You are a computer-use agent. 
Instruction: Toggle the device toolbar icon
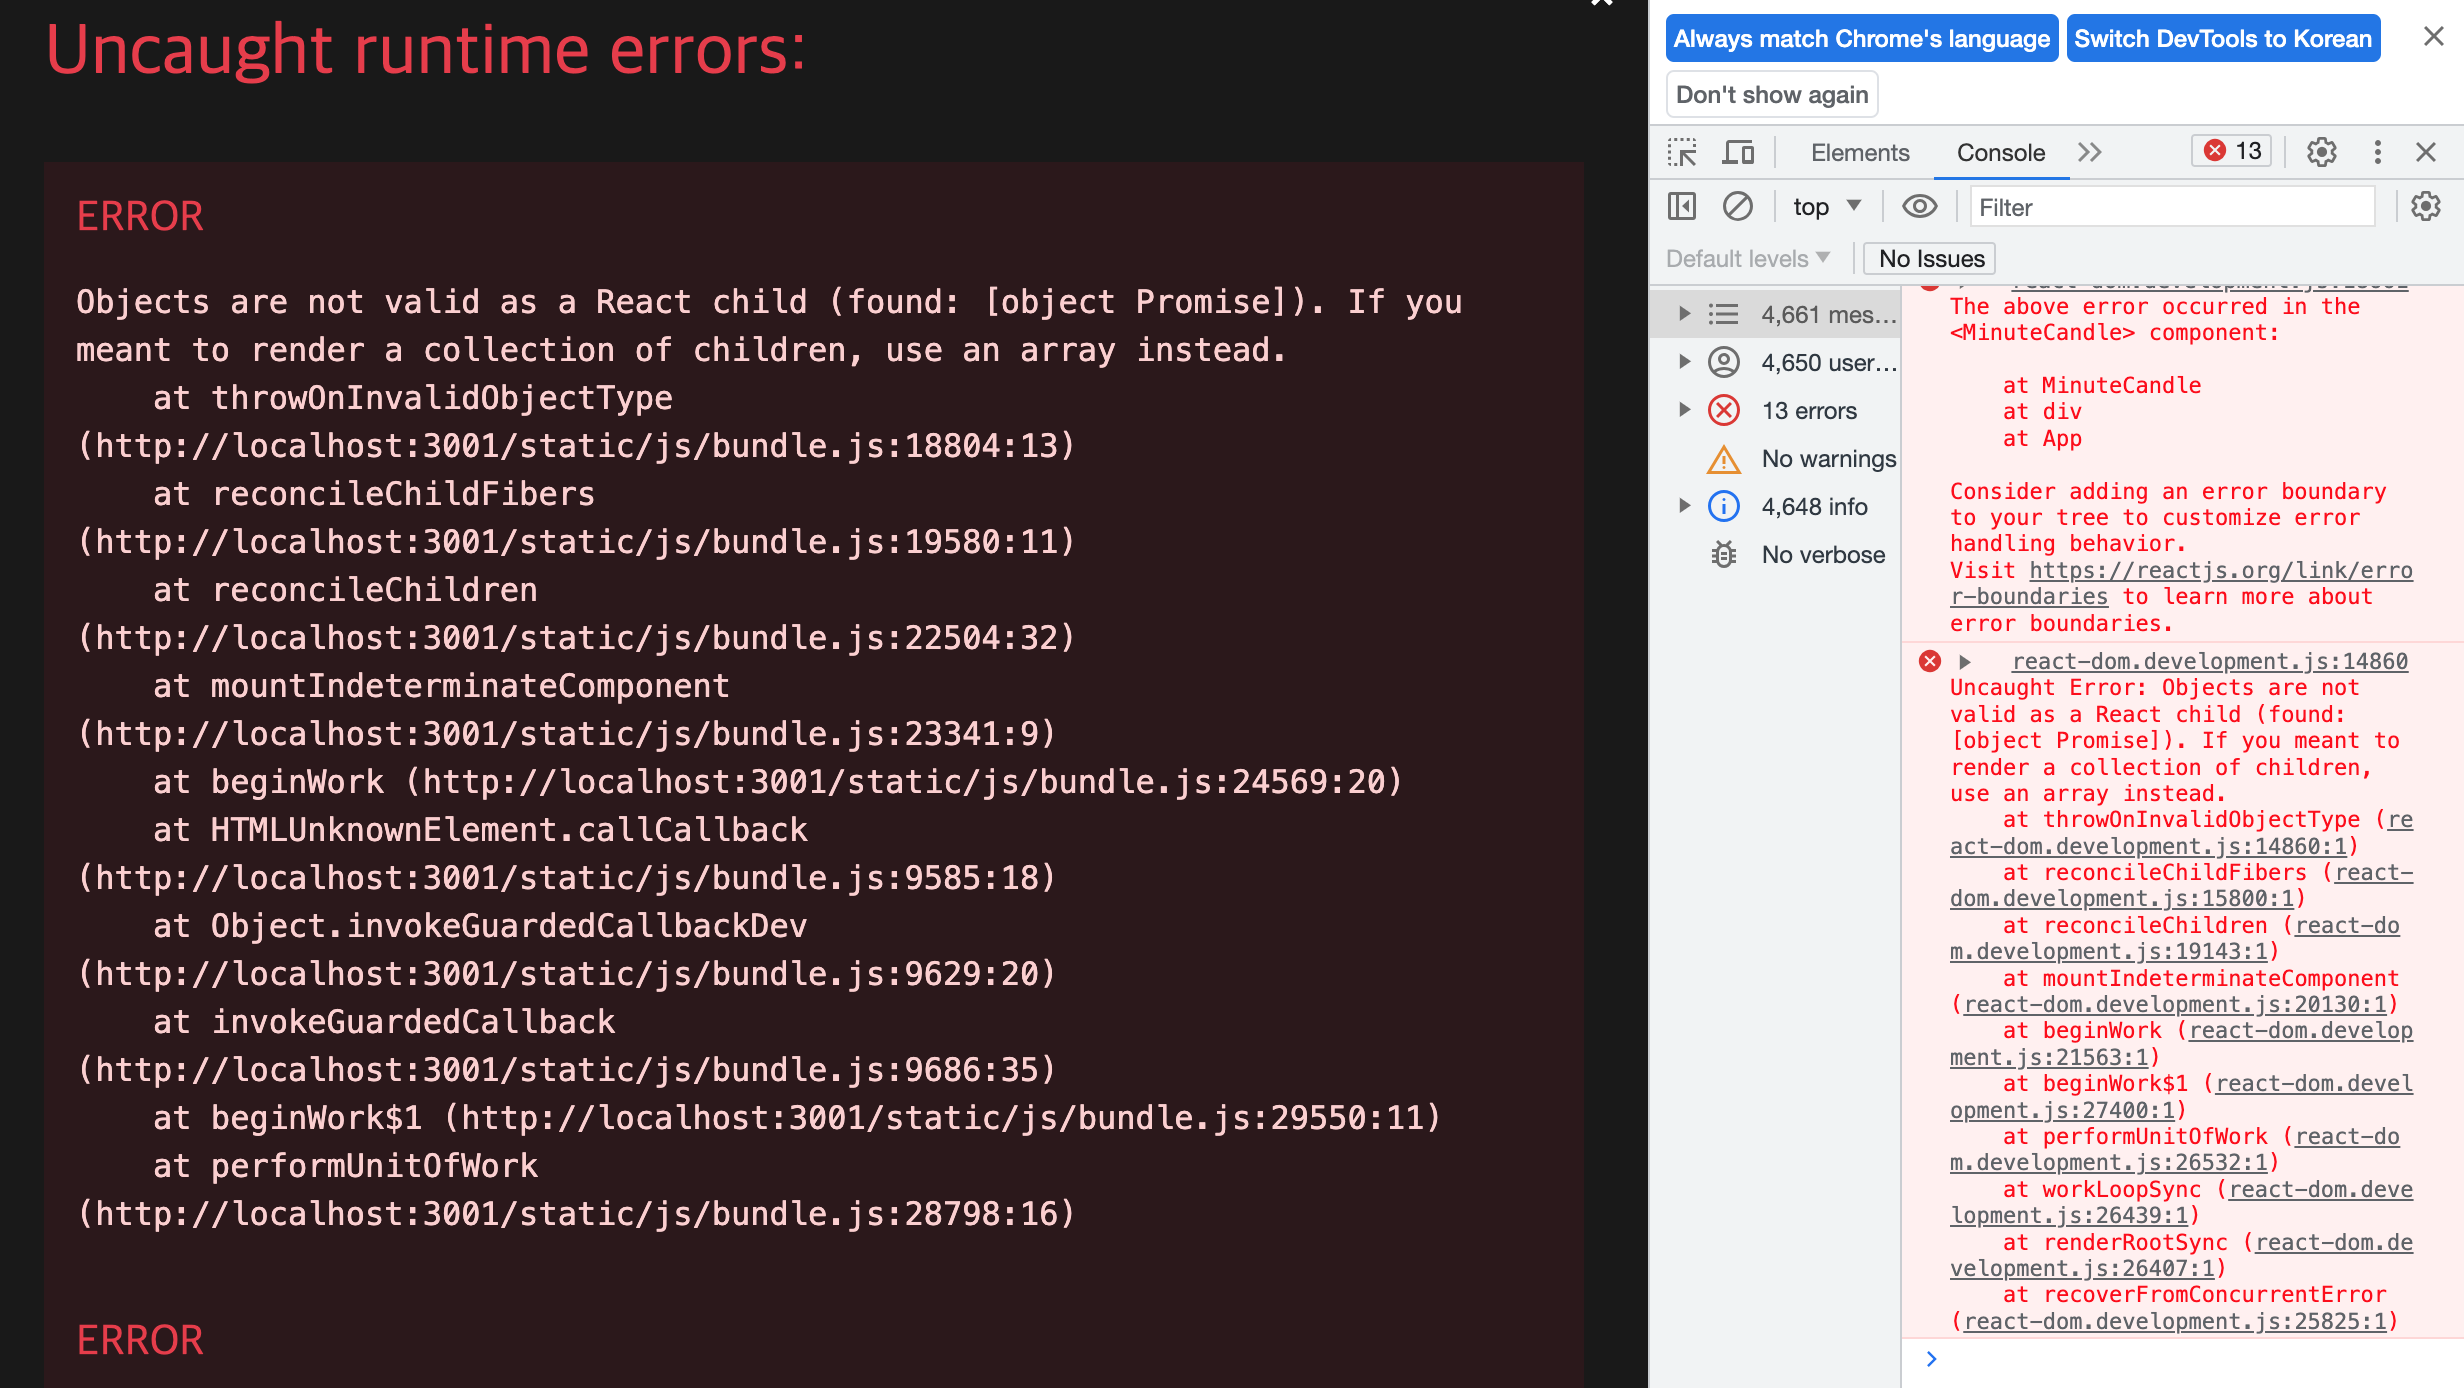[1738, 152]
